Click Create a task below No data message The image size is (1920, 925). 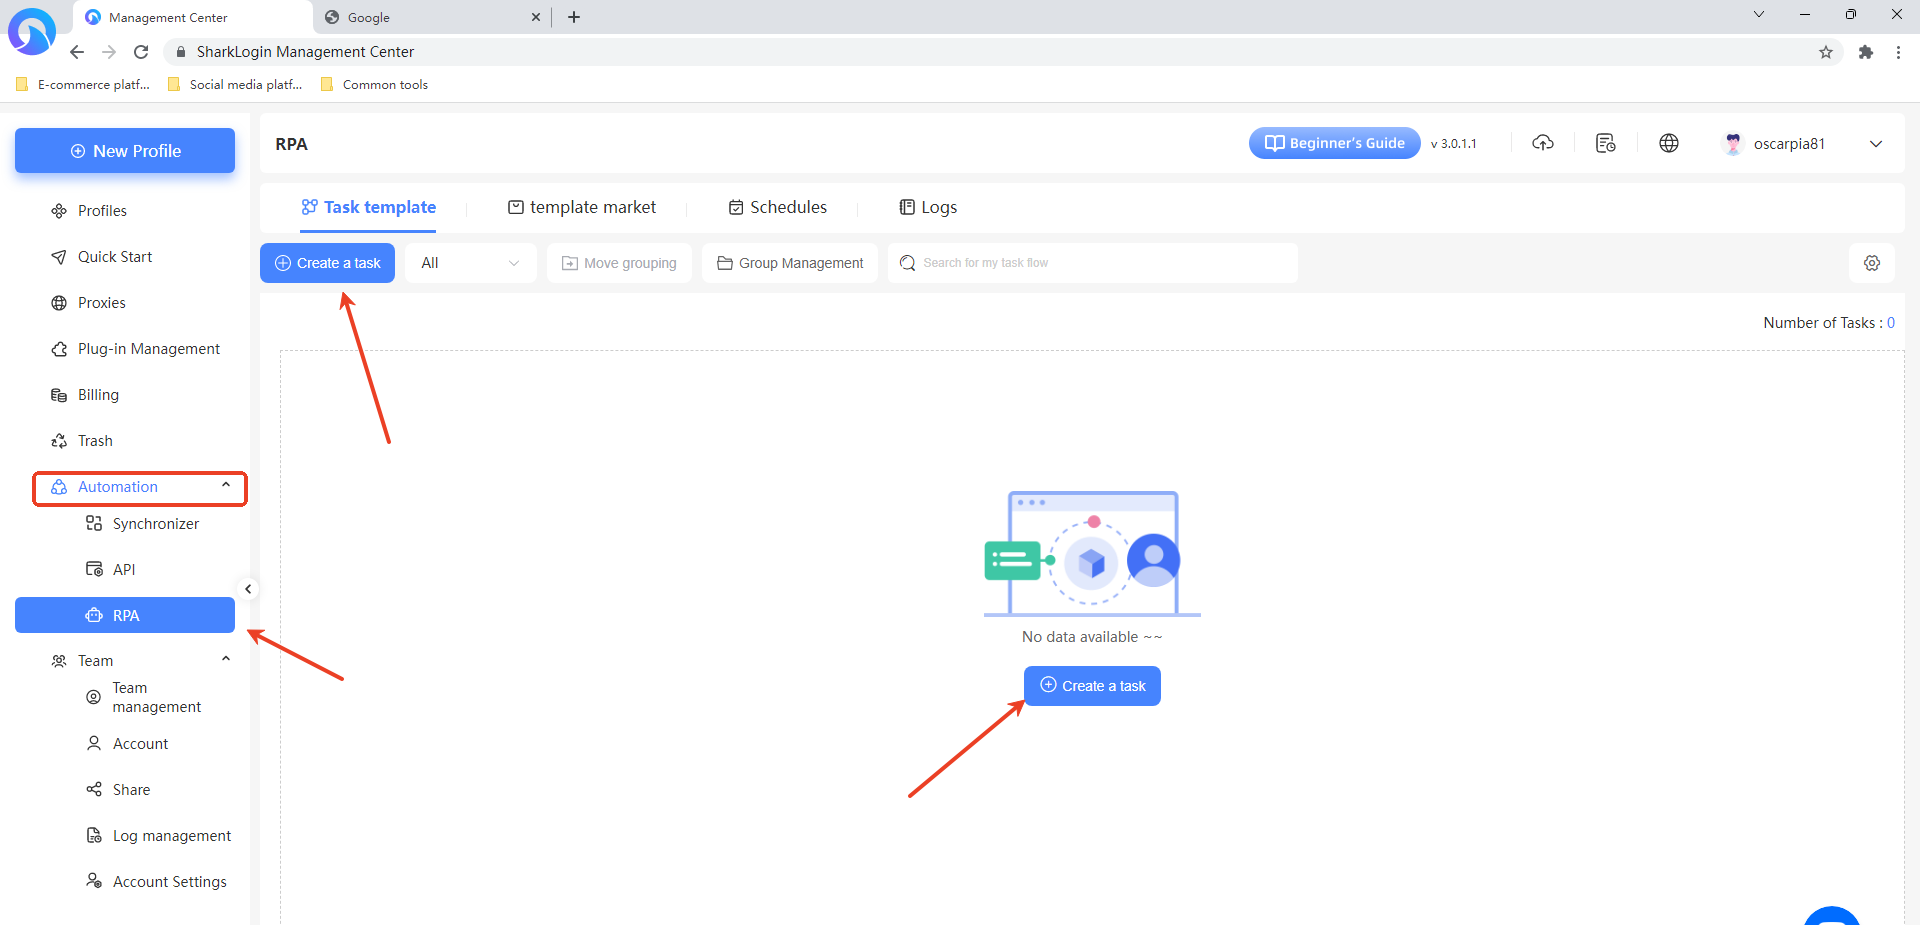pyautogui.click(x=1092, y=686)
